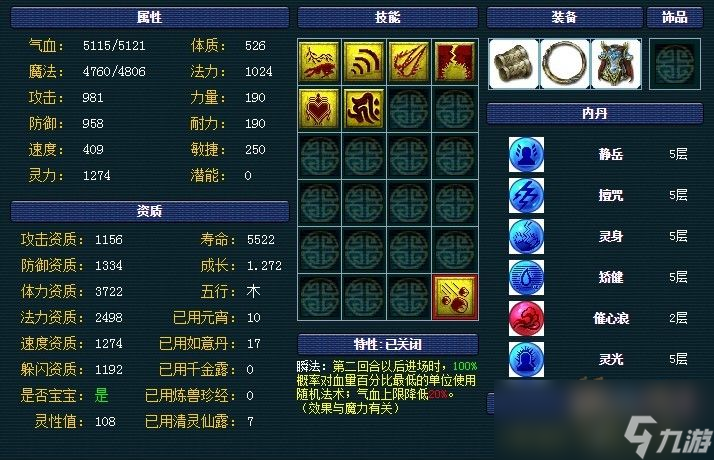Image resolution: width=714 pixels, height=460 pixels.
Task: Click the landscape-and-beast skill icon in the skill grid
Action: 319,61
